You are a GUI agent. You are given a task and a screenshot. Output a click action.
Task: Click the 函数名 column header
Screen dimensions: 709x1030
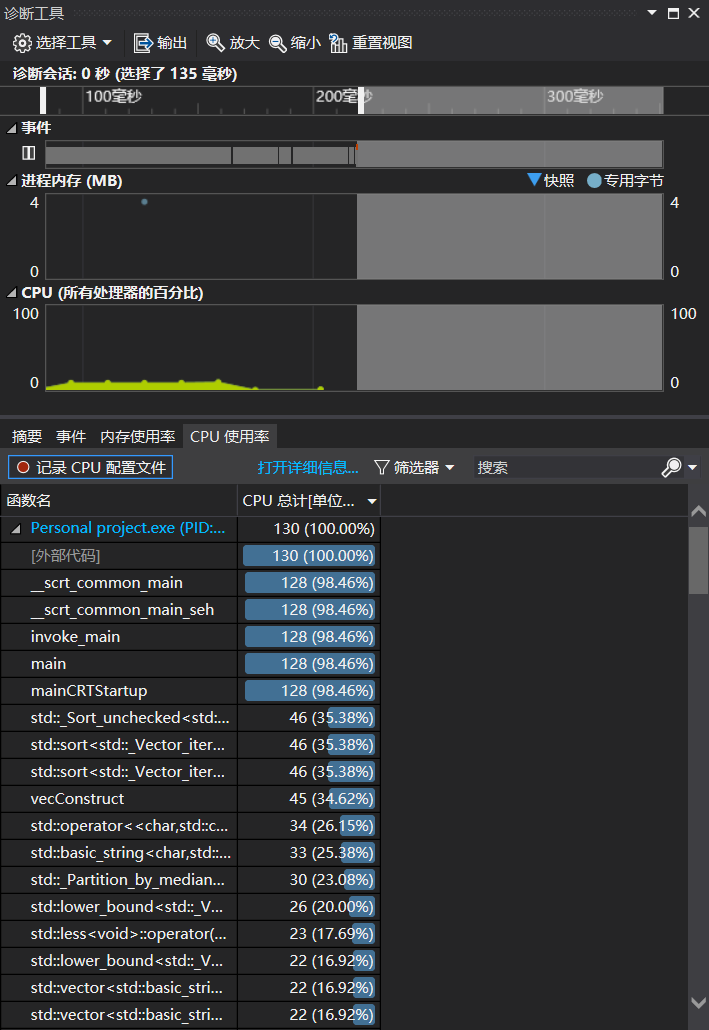[x=119, y=501]
